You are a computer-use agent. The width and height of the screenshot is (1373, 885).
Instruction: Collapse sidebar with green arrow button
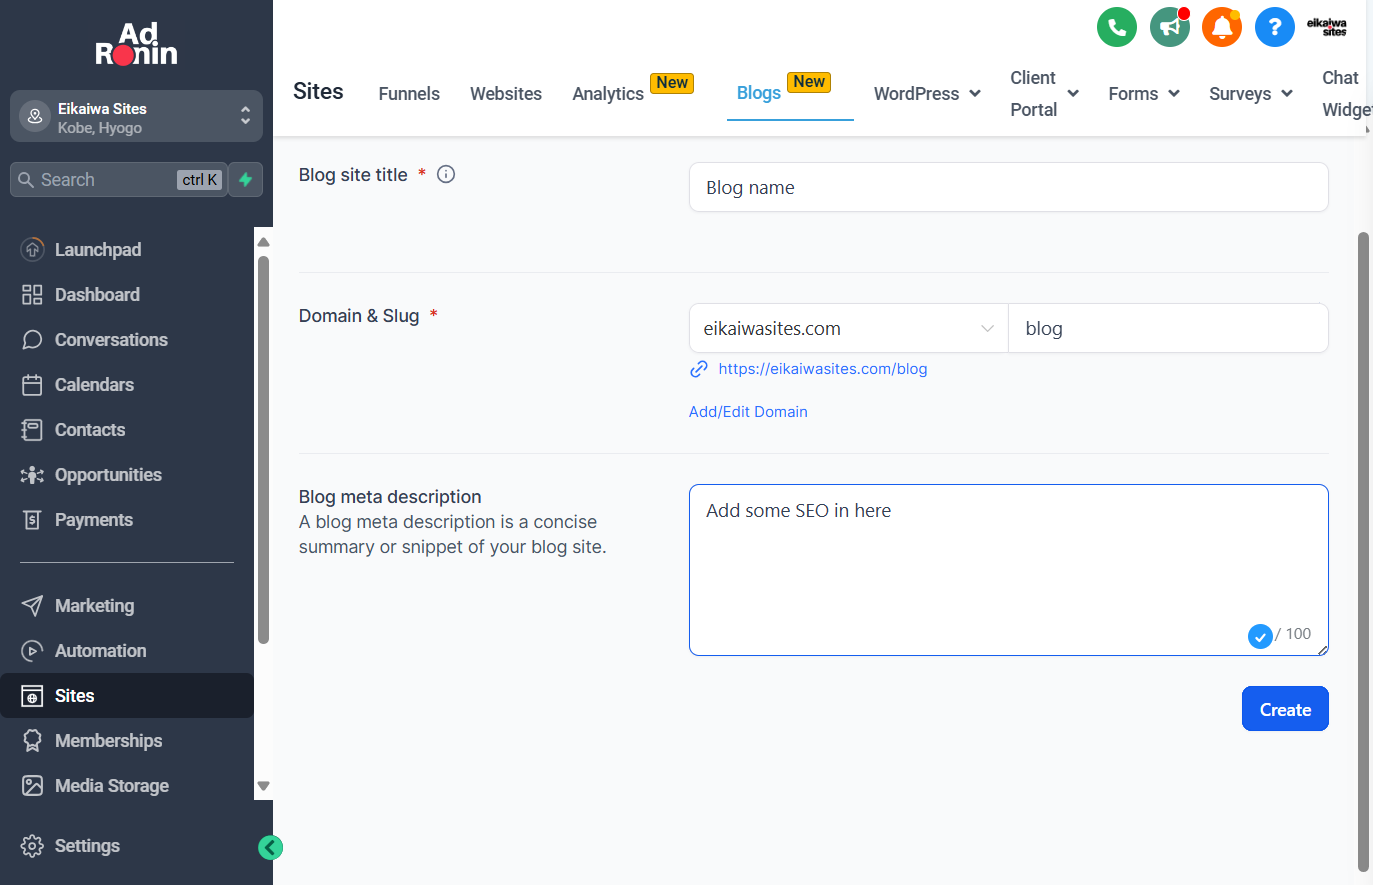(x=270, y=847)
